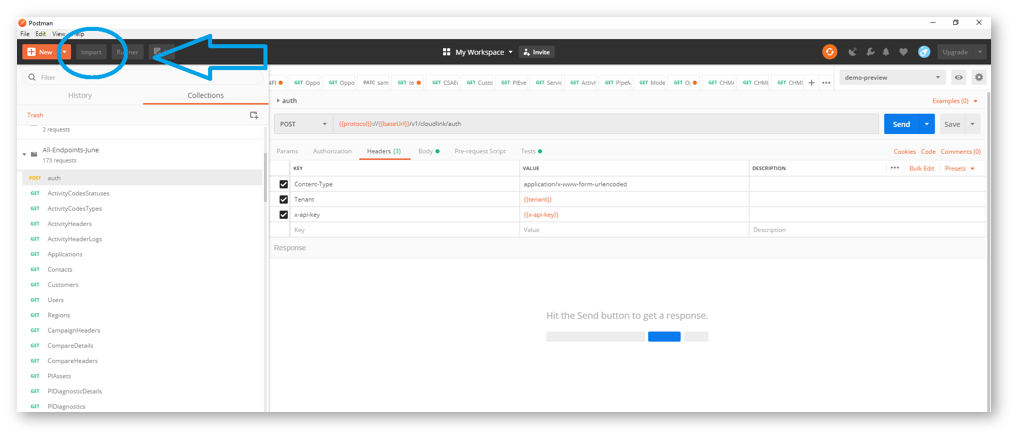
Task: Open the Save button dropdown arrow
Action: [973, 124]
